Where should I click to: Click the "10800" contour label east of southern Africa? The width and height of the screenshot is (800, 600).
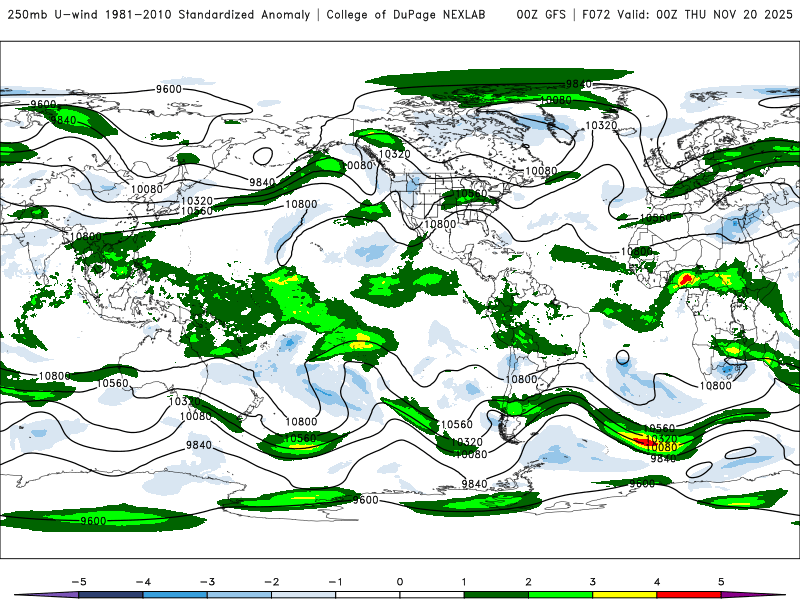715,386
